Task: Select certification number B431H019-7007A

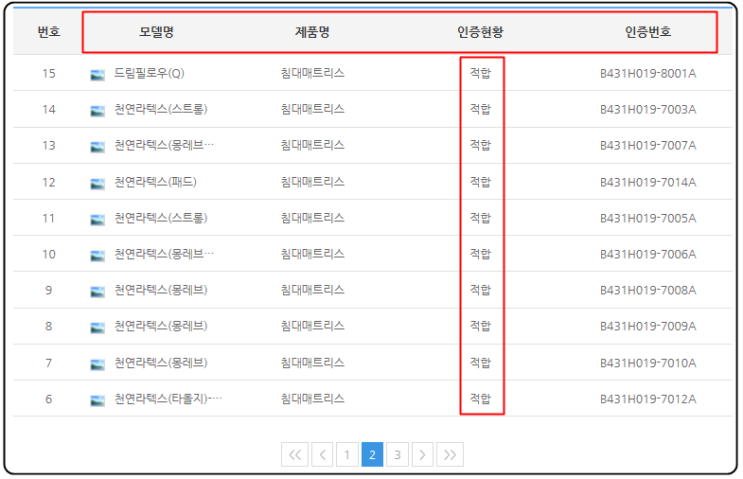Action: (648, 146)
